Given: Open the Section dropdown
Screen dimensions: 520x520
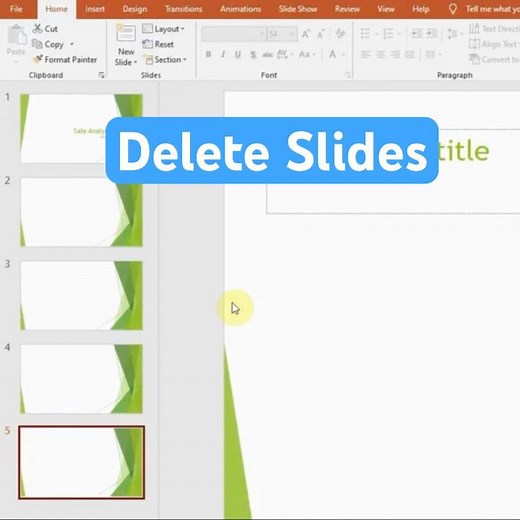Looking at the screenshot, I should tap(165, 60).
